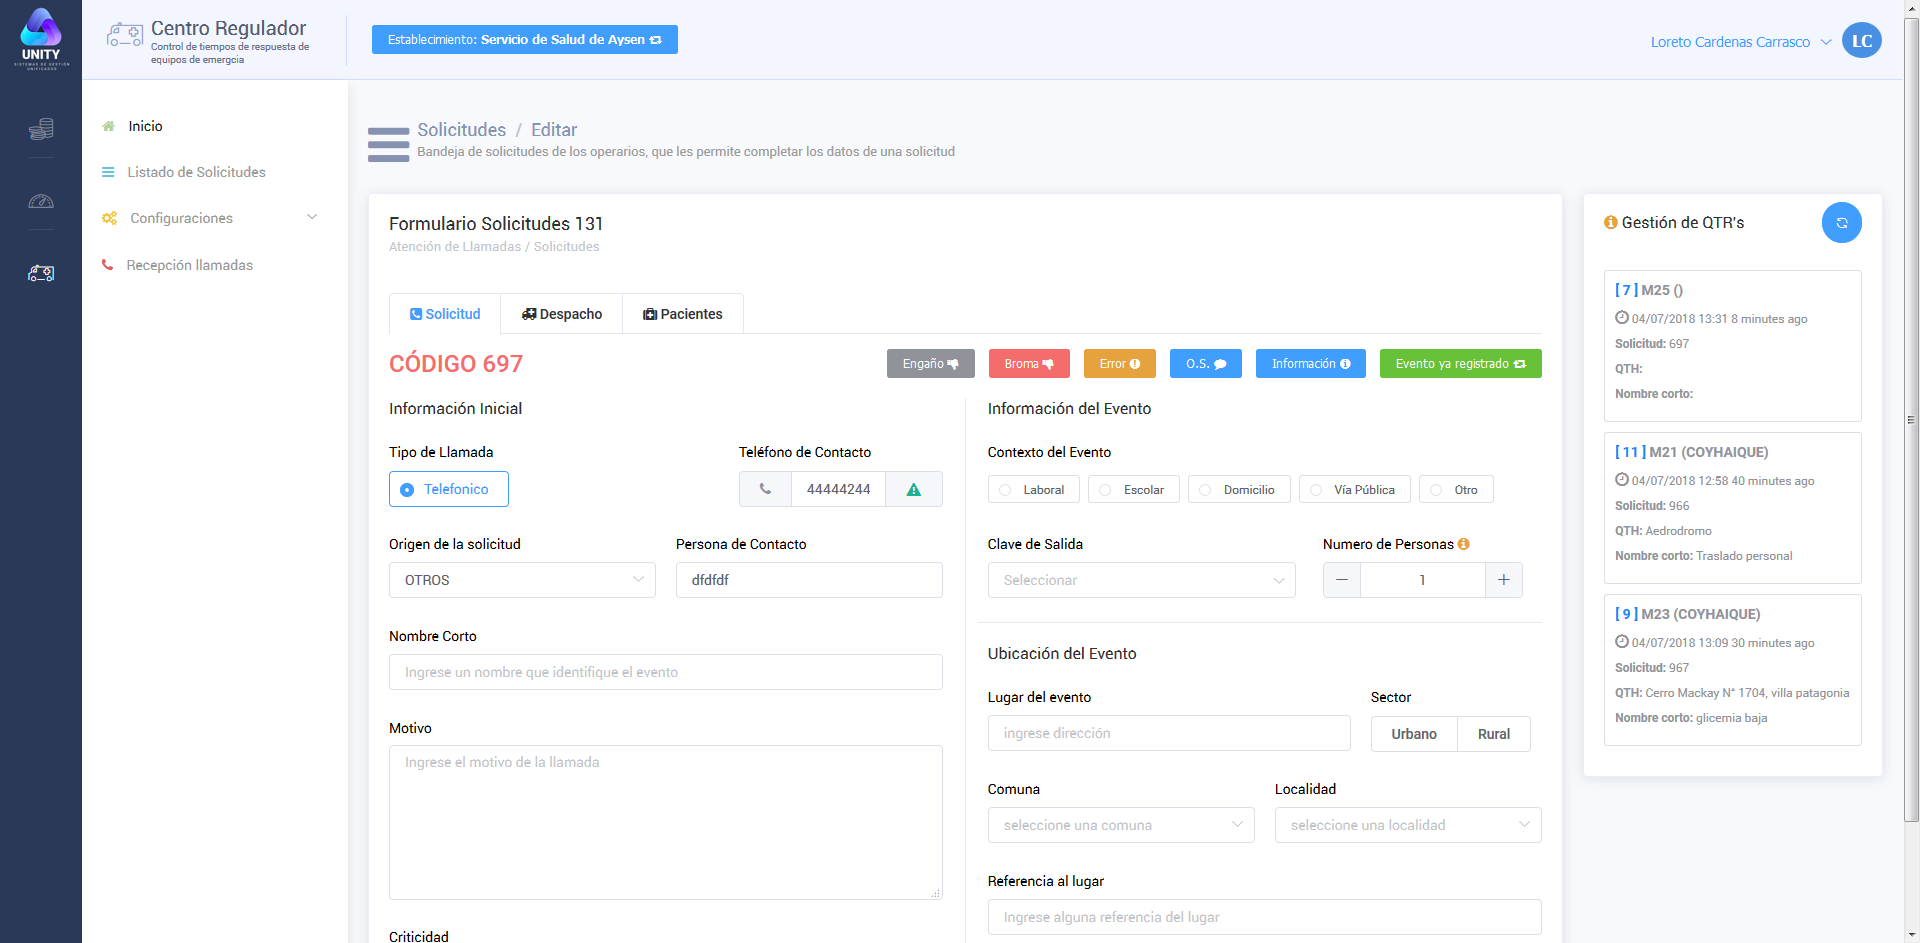Open the ambulance icon in left sidebar
The width and height of the screenshot is (1920, 943).
[x=41, y=273]
